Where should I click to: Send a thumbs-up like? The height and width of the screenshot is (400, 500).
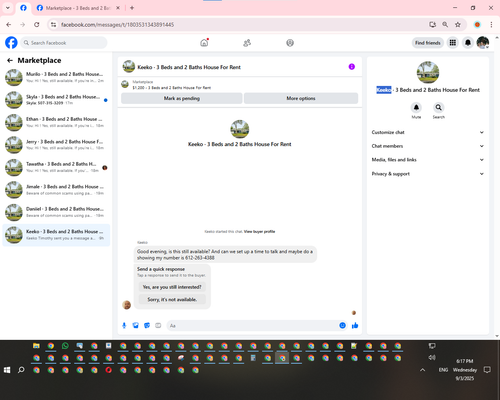[355, 326]
